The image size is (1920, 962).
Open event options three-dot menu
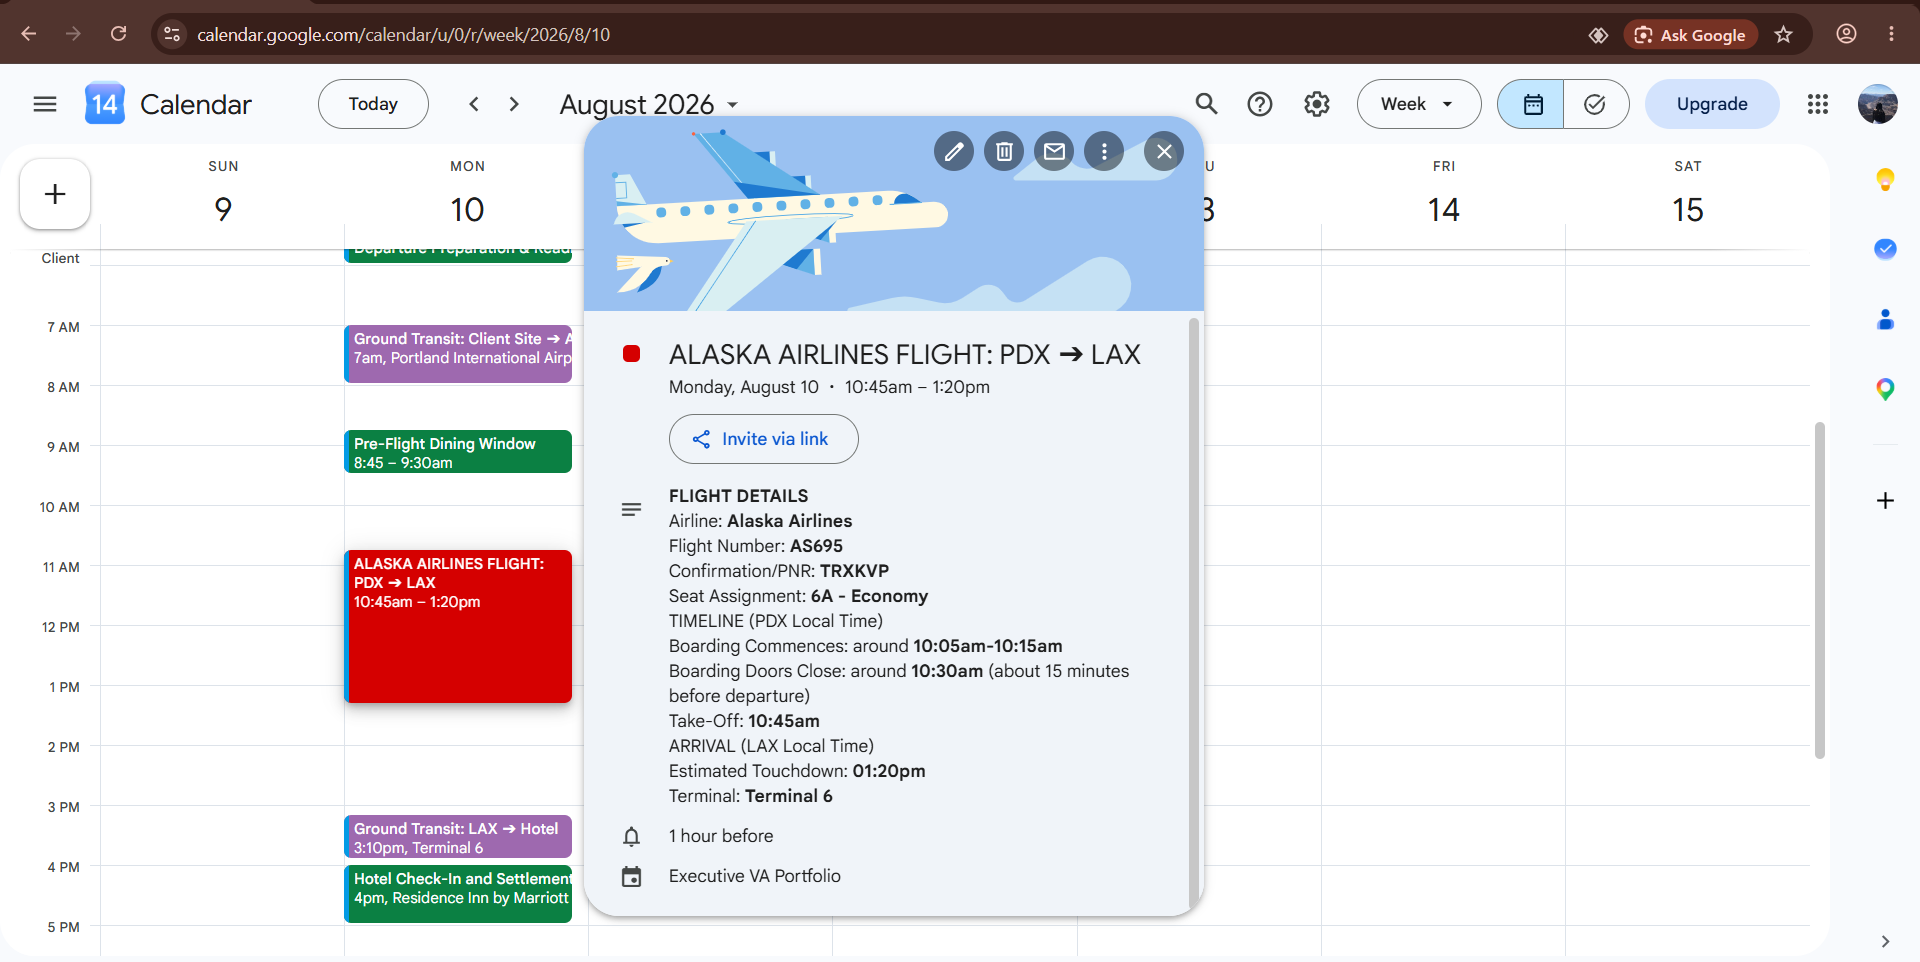point(1104,151)
